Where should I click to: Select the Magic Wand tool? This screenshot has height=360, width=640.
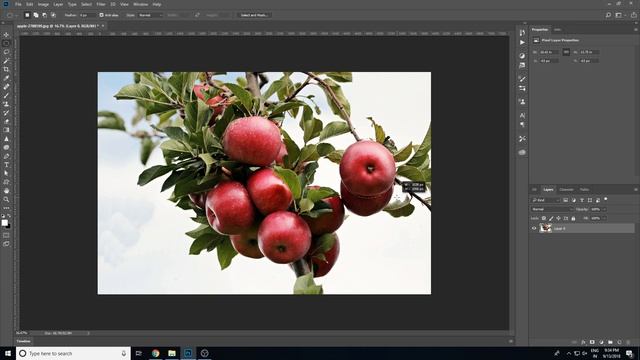pos(6,60)
